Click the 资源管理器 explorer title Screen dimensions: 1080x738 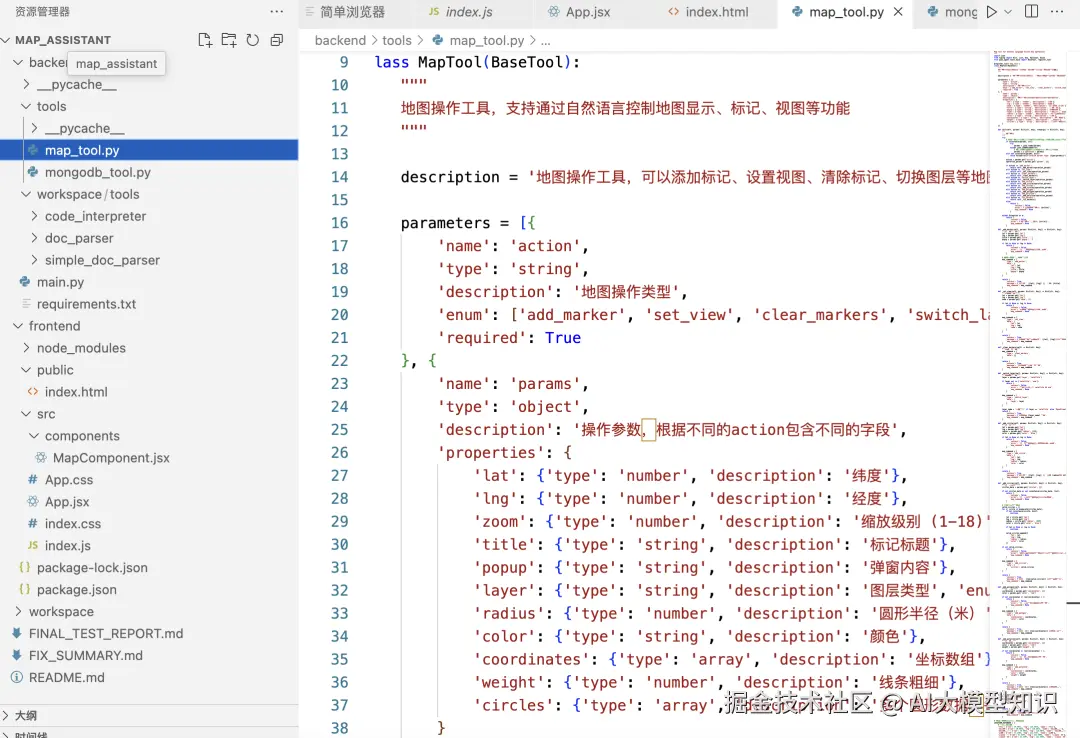click(42, 12)
